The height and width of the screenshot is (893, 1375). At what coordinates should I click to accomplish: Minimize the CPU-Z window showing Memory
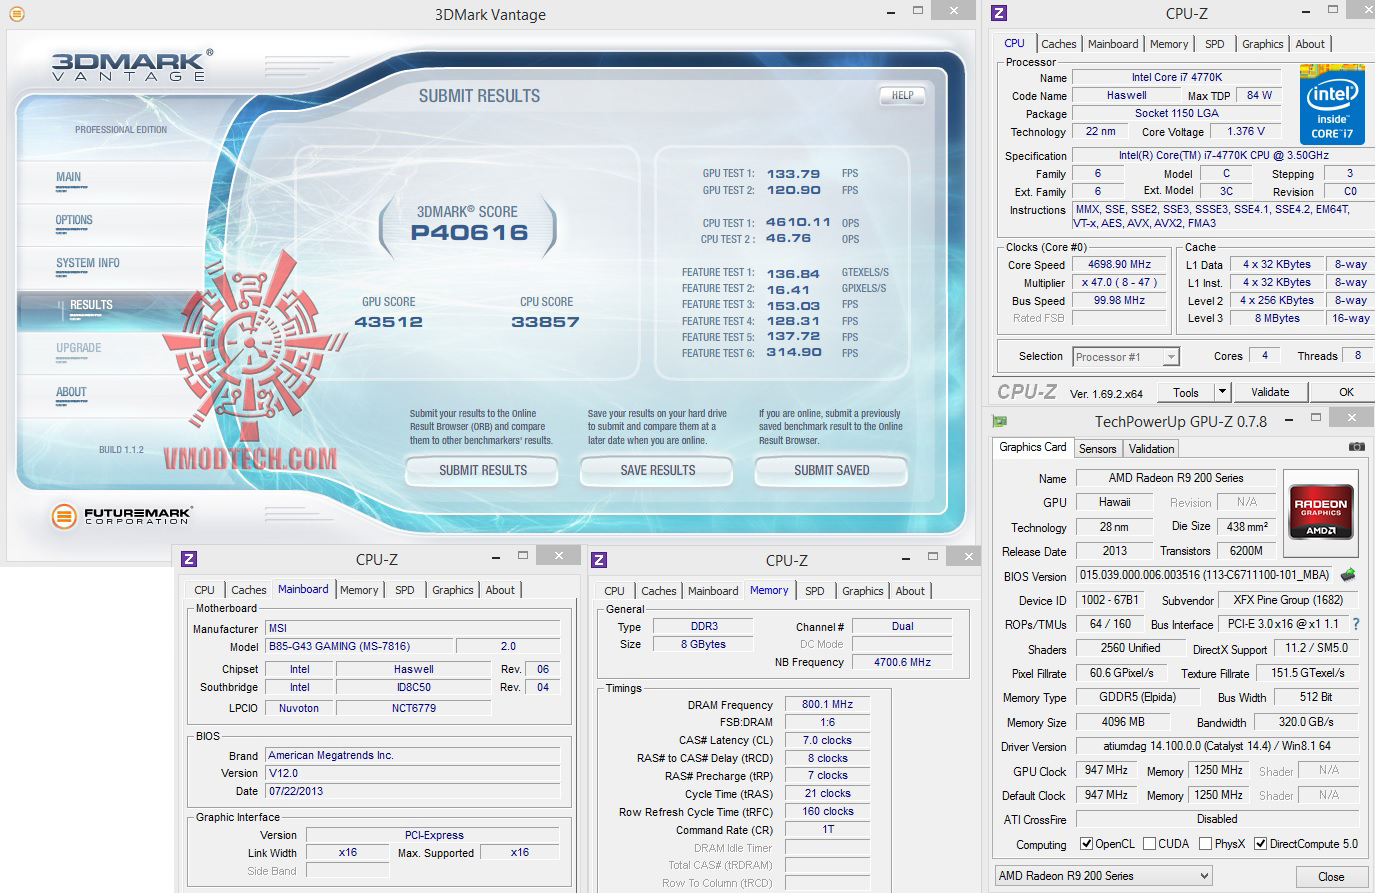click(906, 557)
